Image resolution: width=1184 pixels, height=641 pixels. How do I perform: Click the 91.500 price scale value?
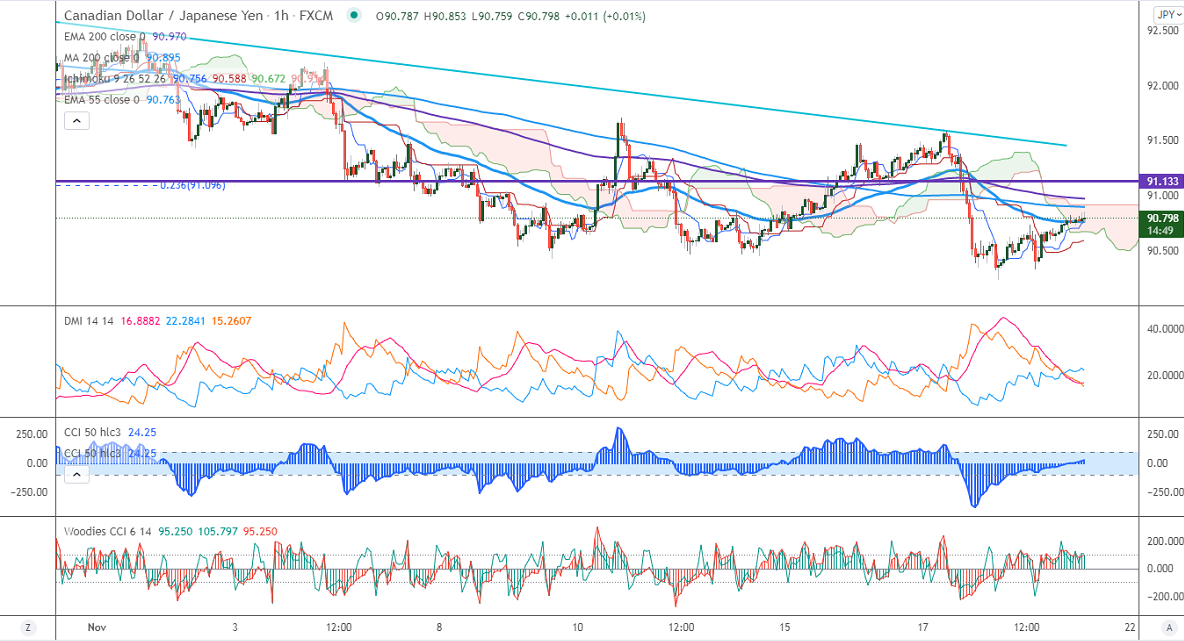click(x=1162, y=140)
